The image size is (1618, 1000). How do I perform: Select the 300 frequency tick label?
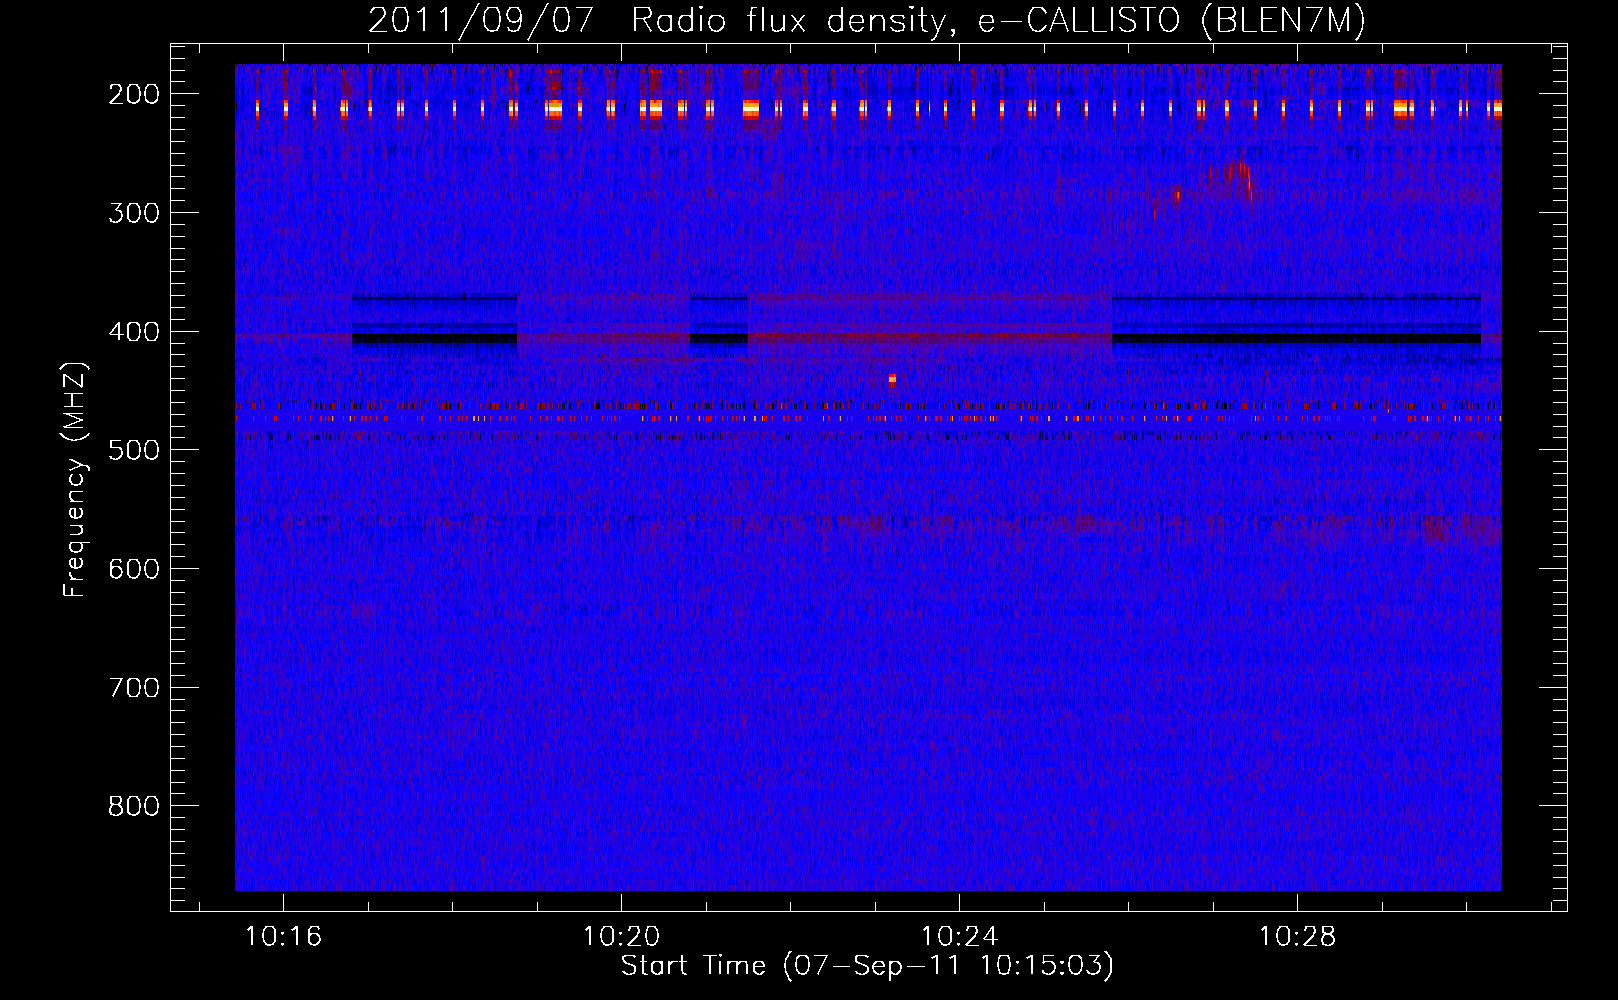134,213
